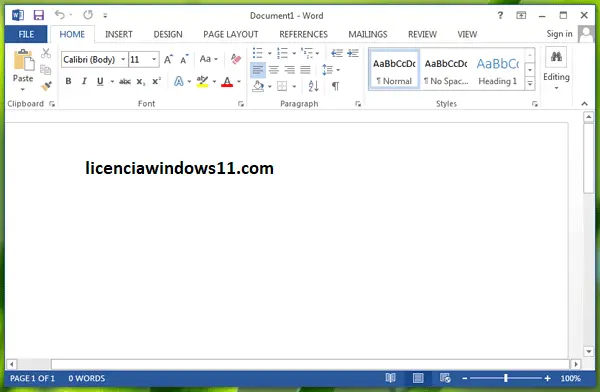This screenshot has height=392, width=600.
Task: Show paragraph marks with the pilcrow icon
Action: [336, 86]
